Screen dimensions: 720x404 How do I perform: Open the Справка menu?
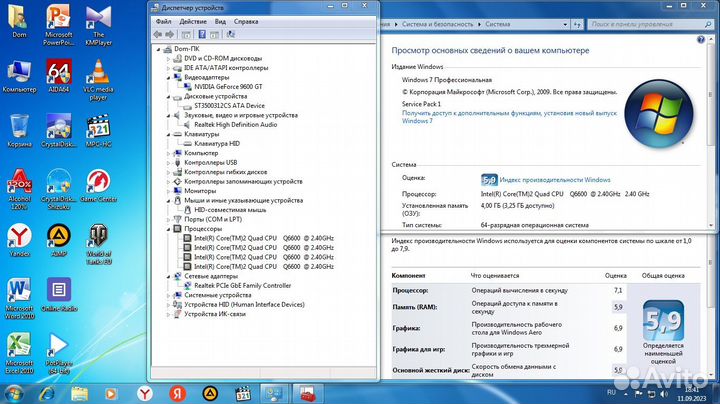click(x=246, y=22)
